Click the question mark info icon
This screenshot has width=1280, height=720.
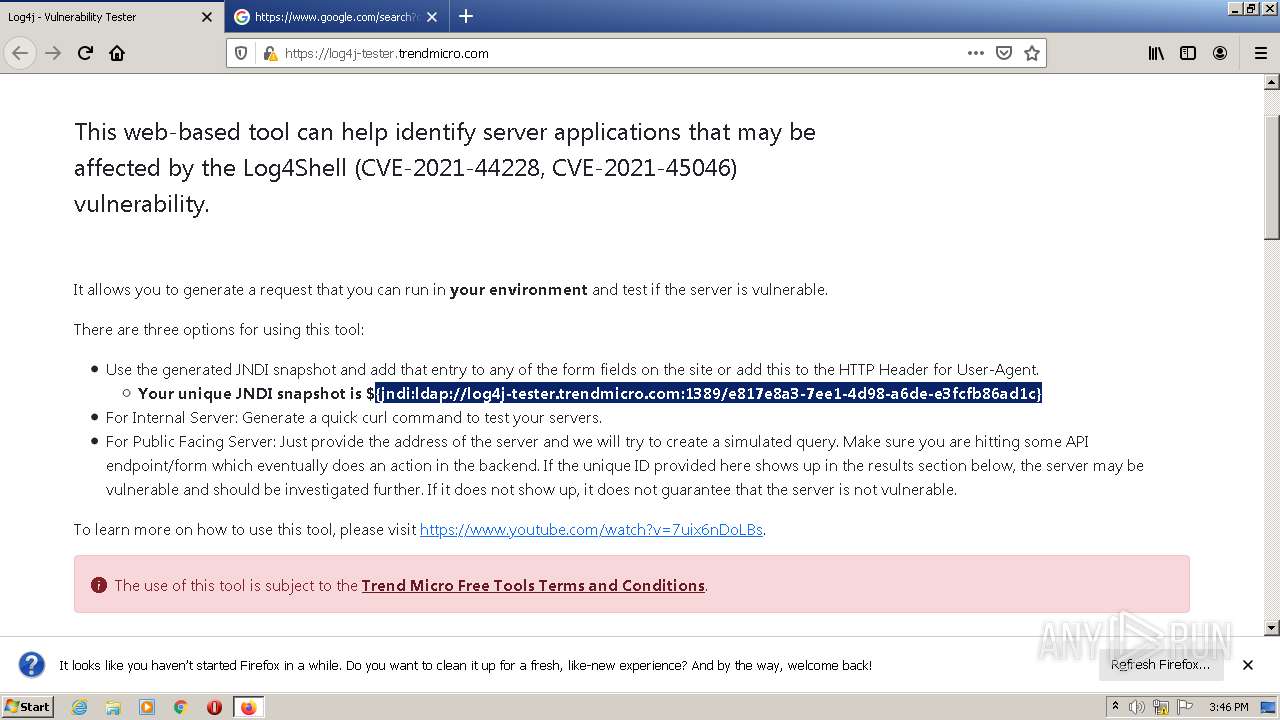coord(32,665)
